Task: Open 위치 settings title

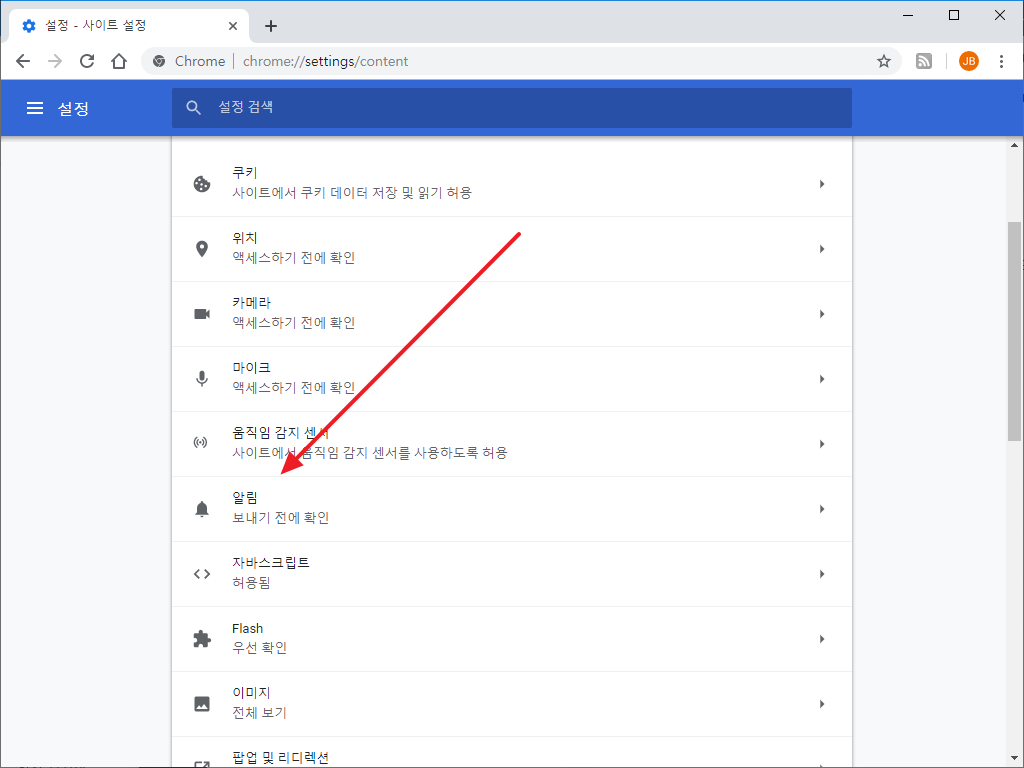Action: pos(245,238)
